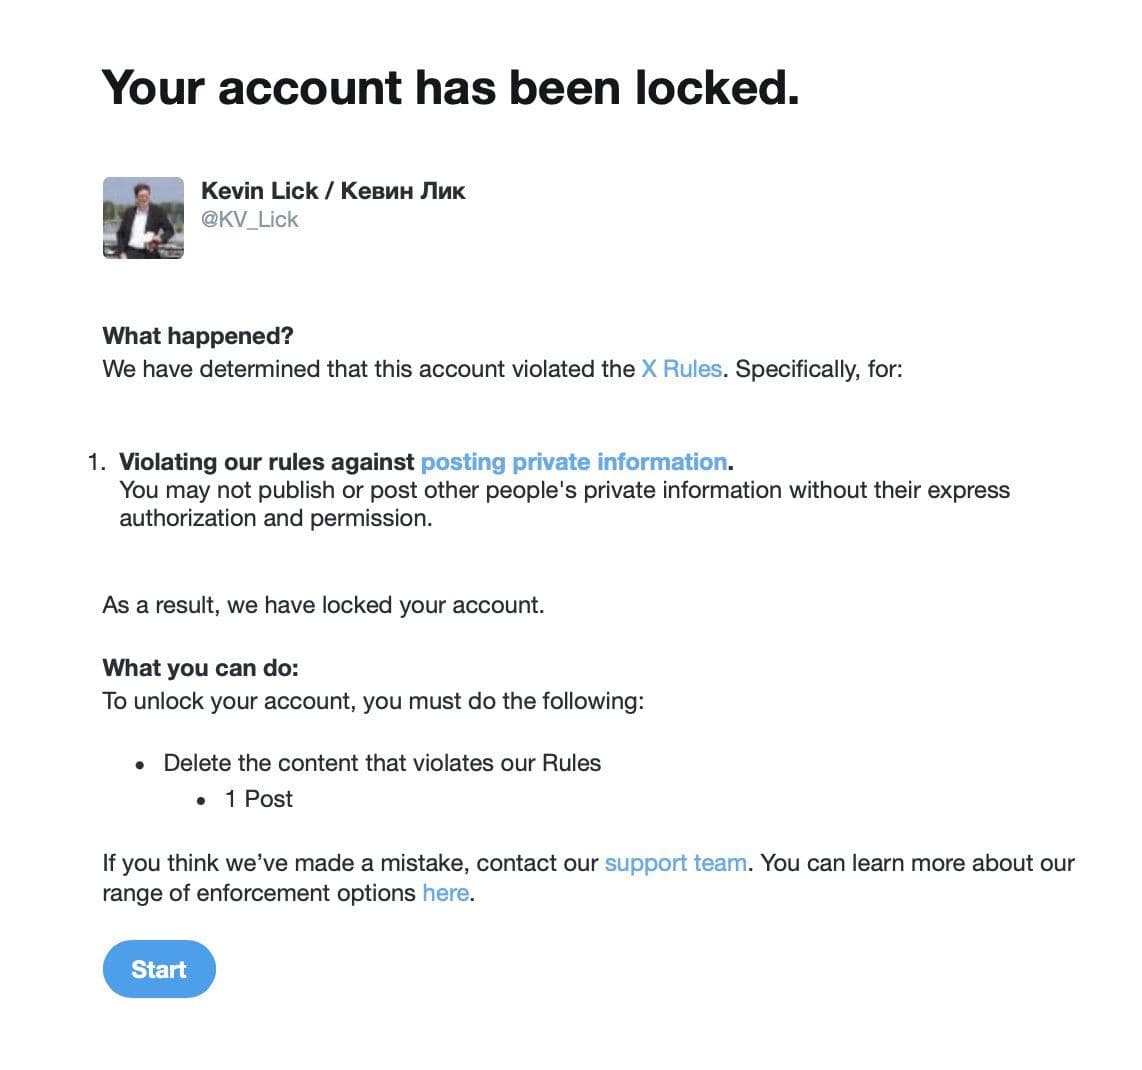
Task: Follow the 'here' enforcement options link
Action: point(446,892)
